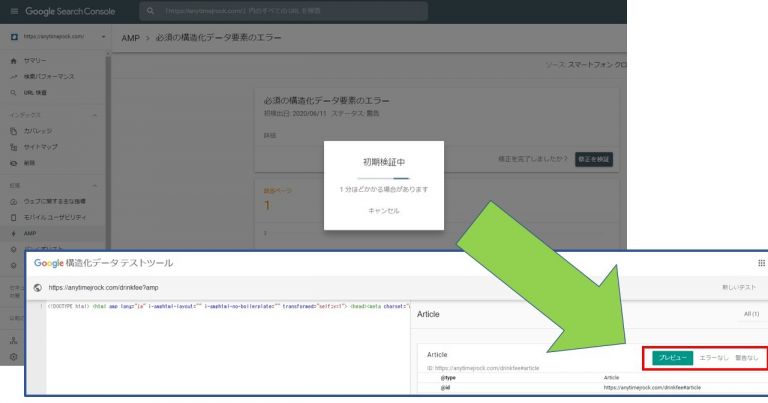Click the Article section heading
This screenshot has height=403, width=768.
(x=428, y=314)
